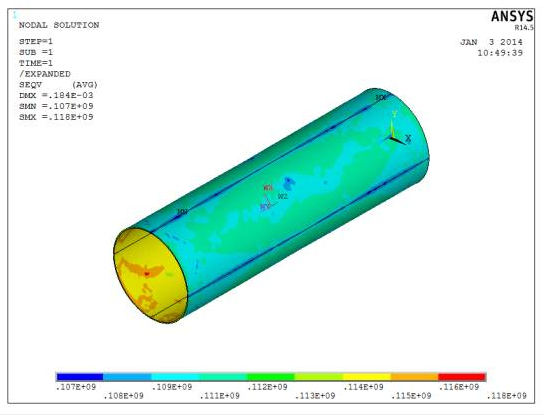Click the Y axis label of the triad
The width and height of the screenshot is (544, 415).
394,114
